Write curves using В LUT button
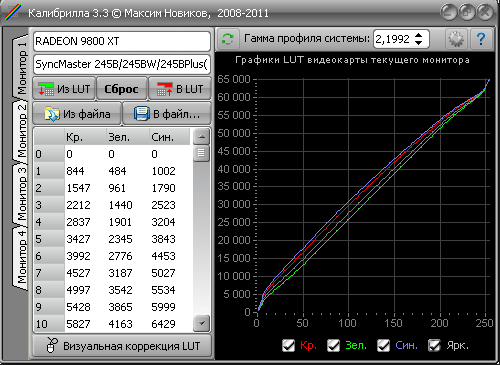This screenshot has width=500, height=365. pos(180,89)
